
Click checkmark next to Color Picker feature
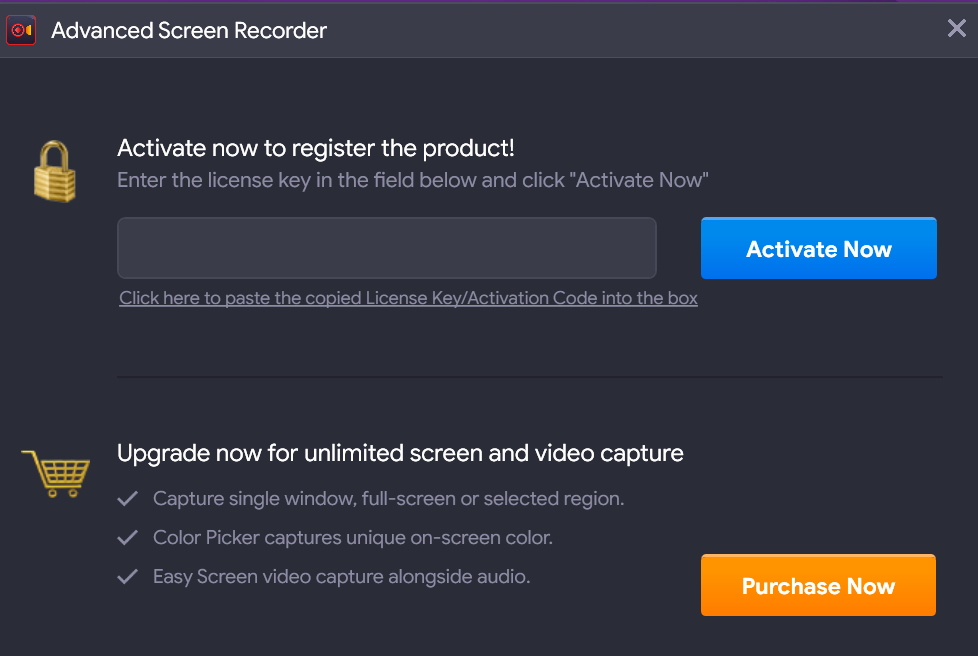click(128, 538)
